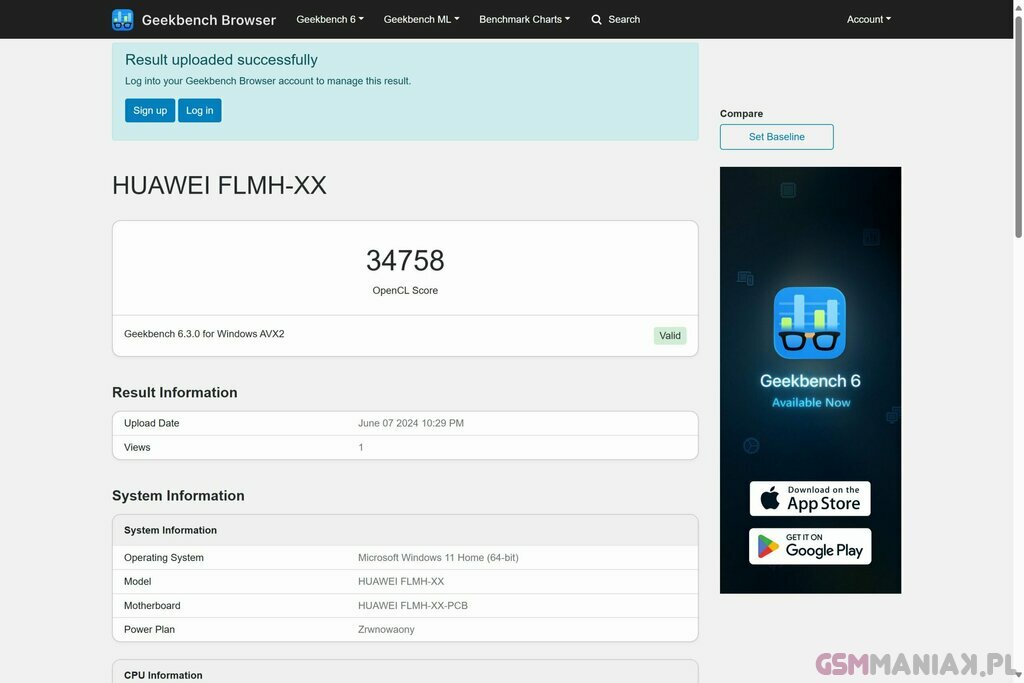Screen dimensions: 1024x683
Task: Open the Geekbench 6 dropdown menu
Action: coord(330,20)
